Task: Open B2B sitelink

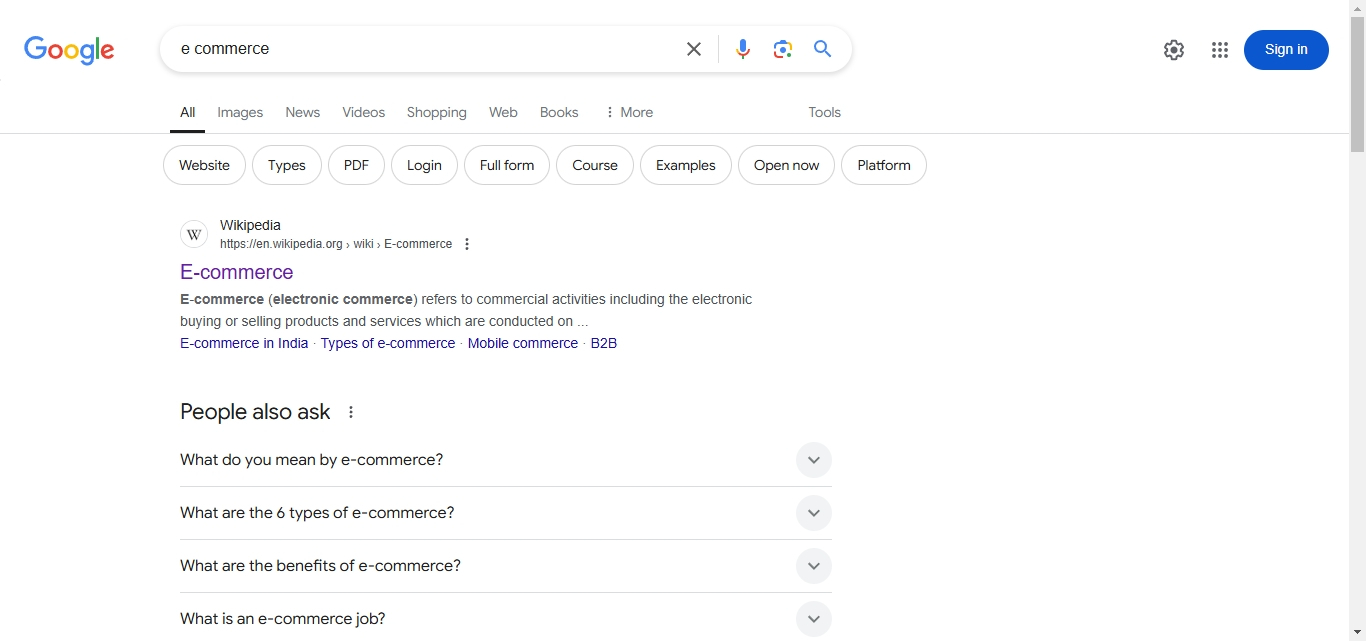Action: (x=604, y=343)
